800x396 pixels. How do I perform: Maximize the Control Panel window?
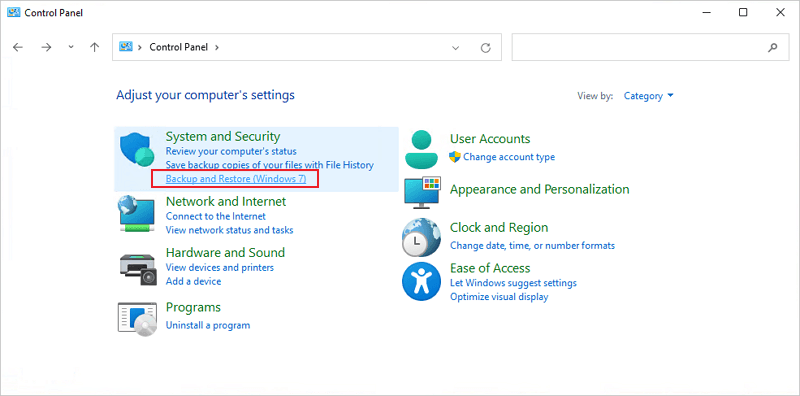click(743, 13)
